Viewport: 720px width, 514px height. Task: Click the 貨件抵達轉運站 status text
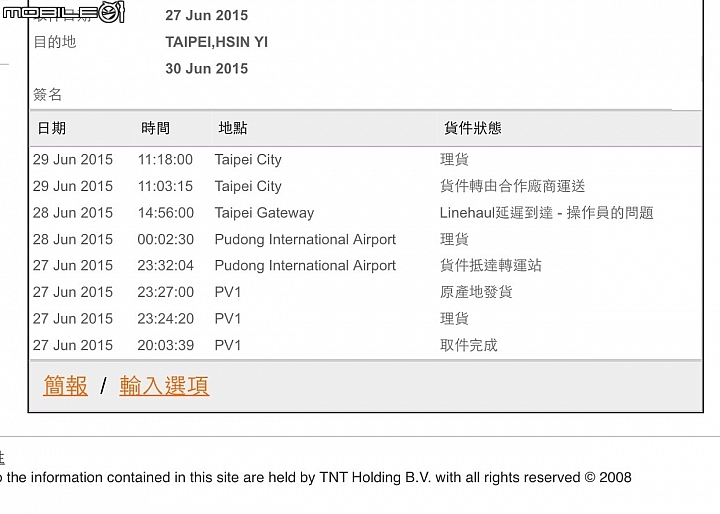[x=490, y=265]
